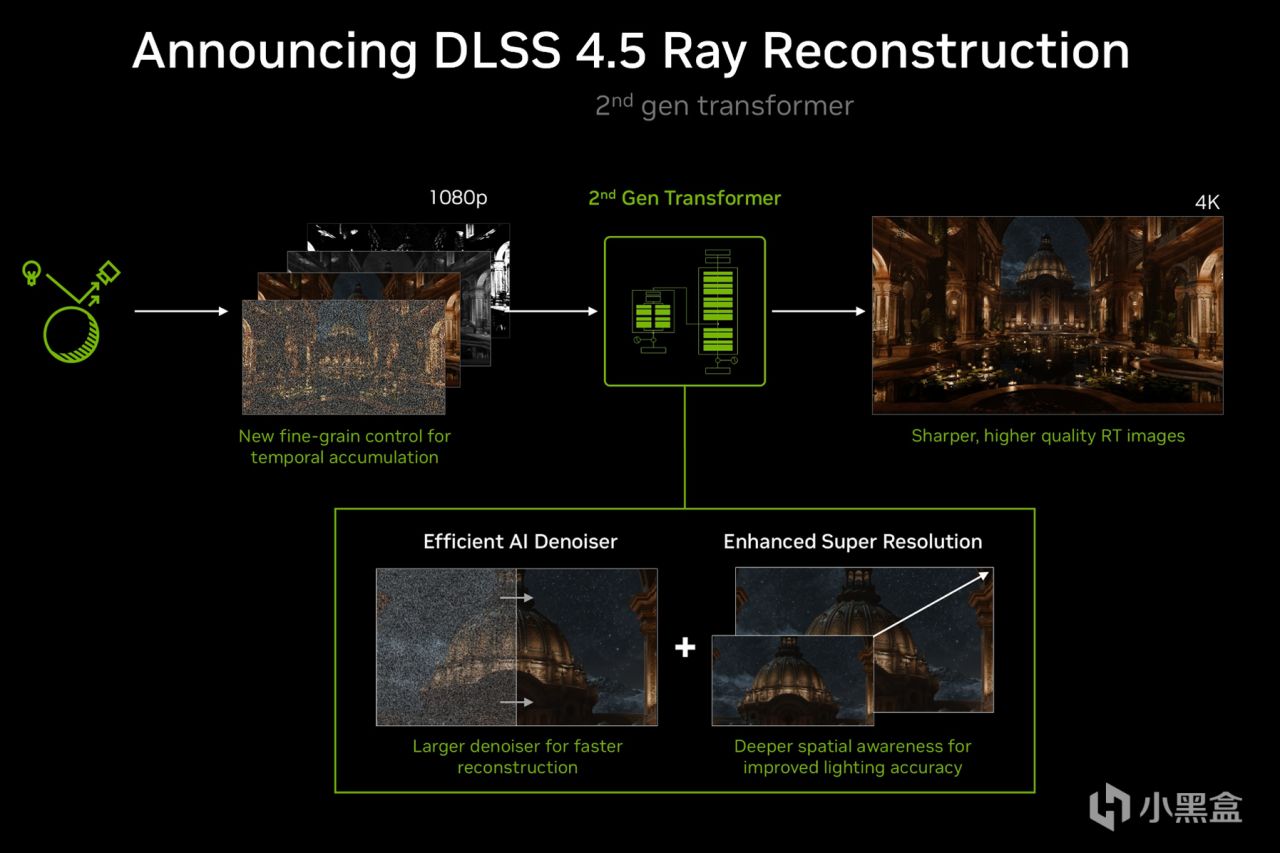Screen dimensions: 1280x853
Task: Open the noisy 1080p input image
Action: tap(343, 357)
